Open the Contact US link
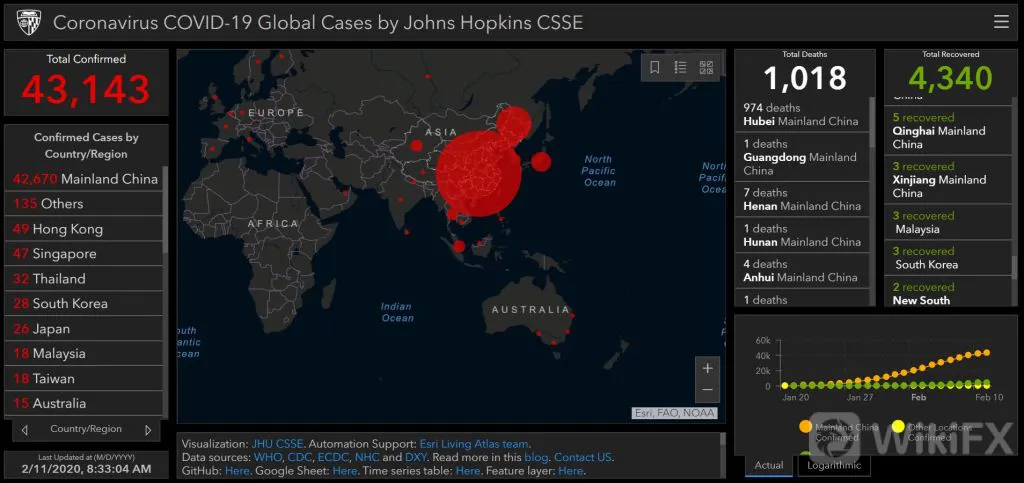1024x483 pixels. point(583,457)
